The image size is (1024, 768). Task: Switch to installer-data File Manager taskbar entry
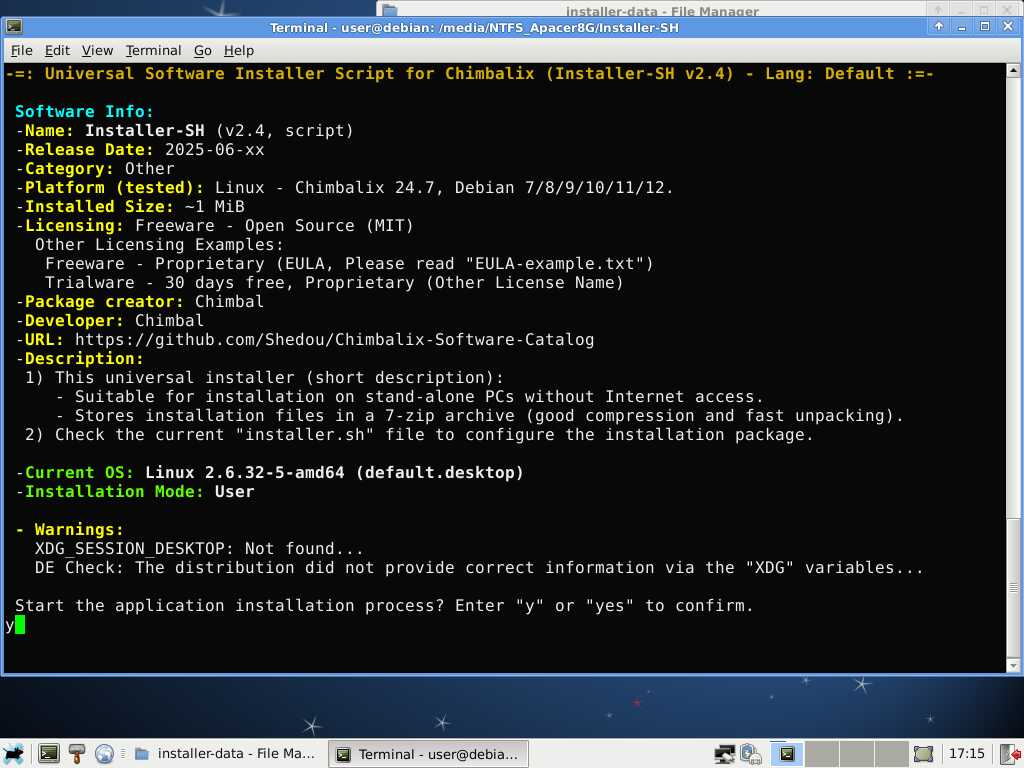[226, 754]
